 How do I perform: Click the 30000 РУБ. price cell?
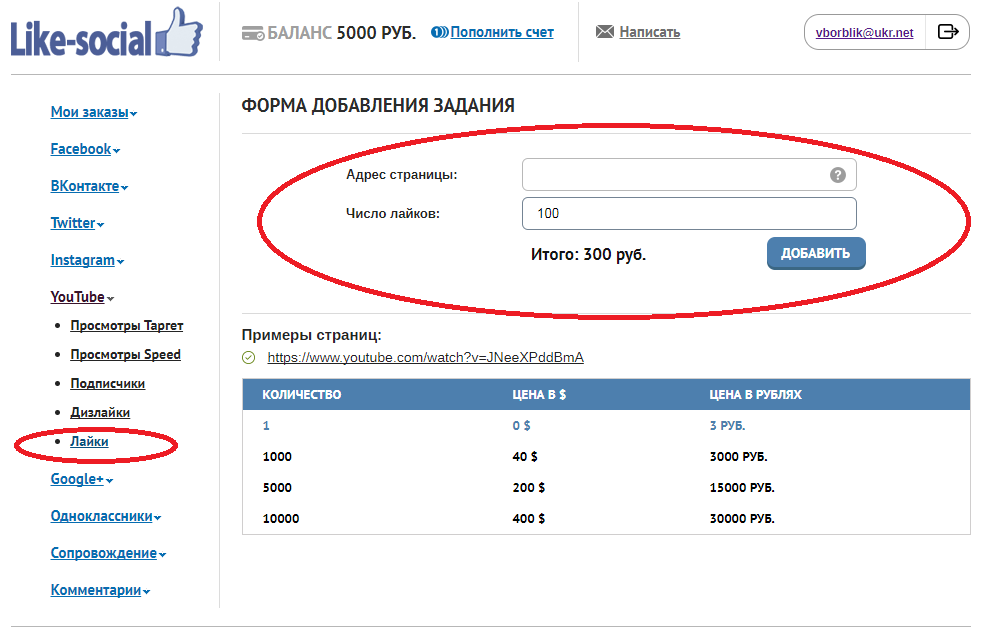click(742, 519)
